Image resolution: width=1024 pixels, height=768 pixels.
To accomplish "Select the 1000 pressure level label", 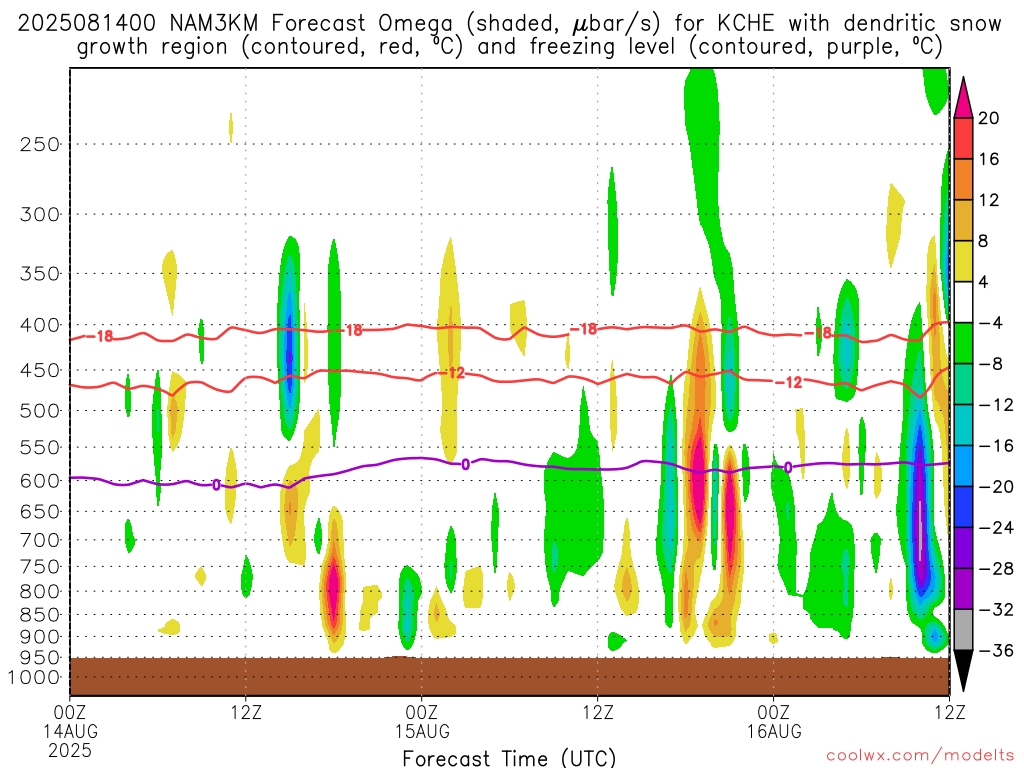I will [x=34, y=678].
